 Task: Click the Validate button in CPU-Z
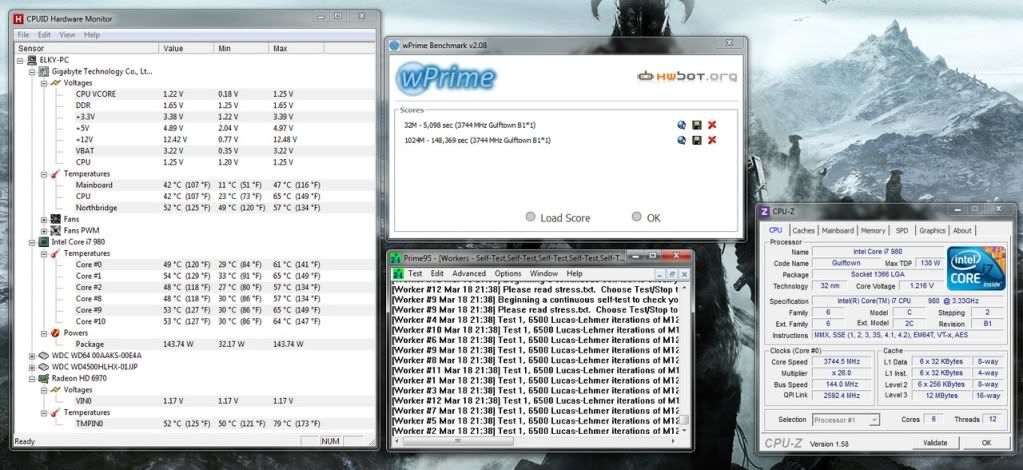pyautogui.click(x=935, y=443)
